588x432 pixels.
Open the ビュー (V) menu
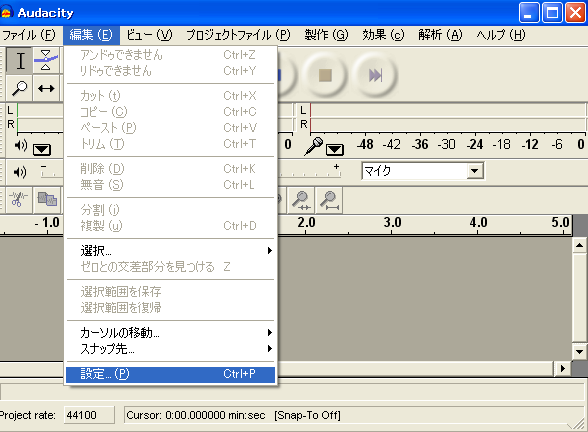point(149,35)
